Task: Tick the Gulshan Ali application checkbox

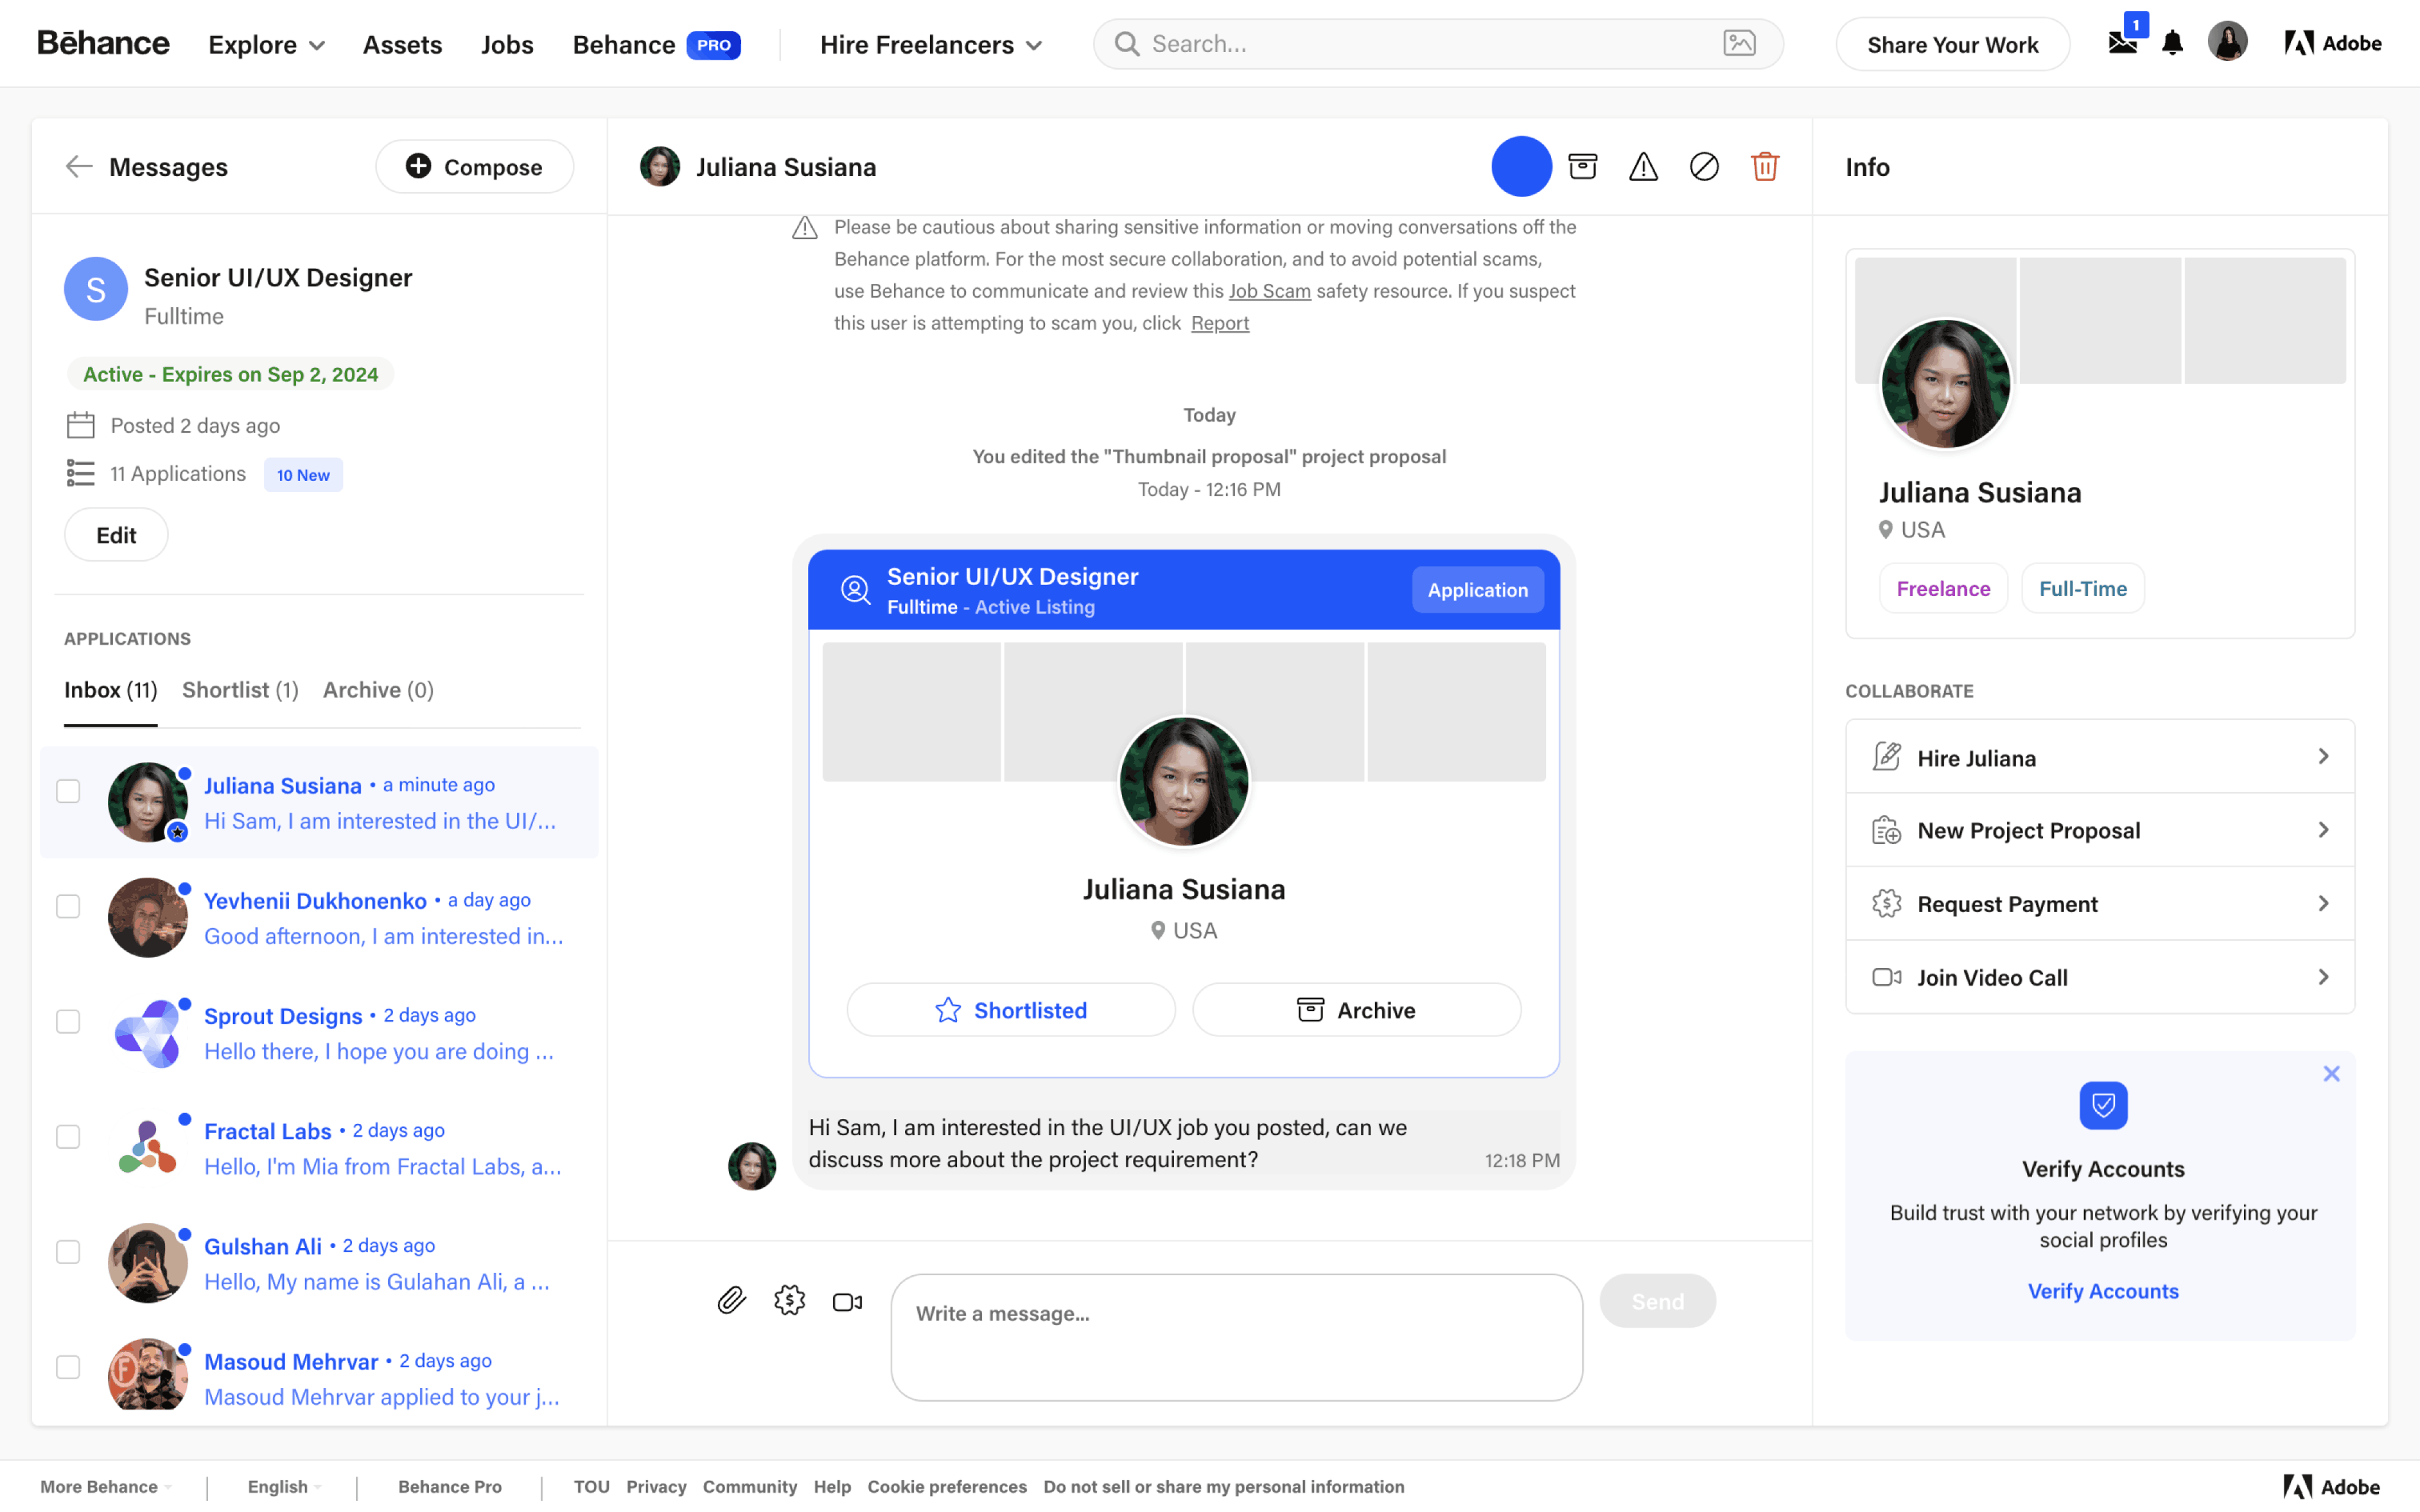Action: click(x=68, y=1252)
